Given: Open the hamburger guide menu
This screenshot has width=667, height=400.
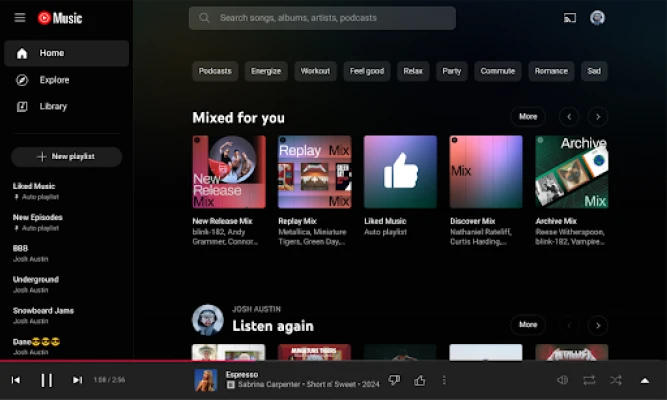Looking at the screenshot, I should click(x=20, y=18).
